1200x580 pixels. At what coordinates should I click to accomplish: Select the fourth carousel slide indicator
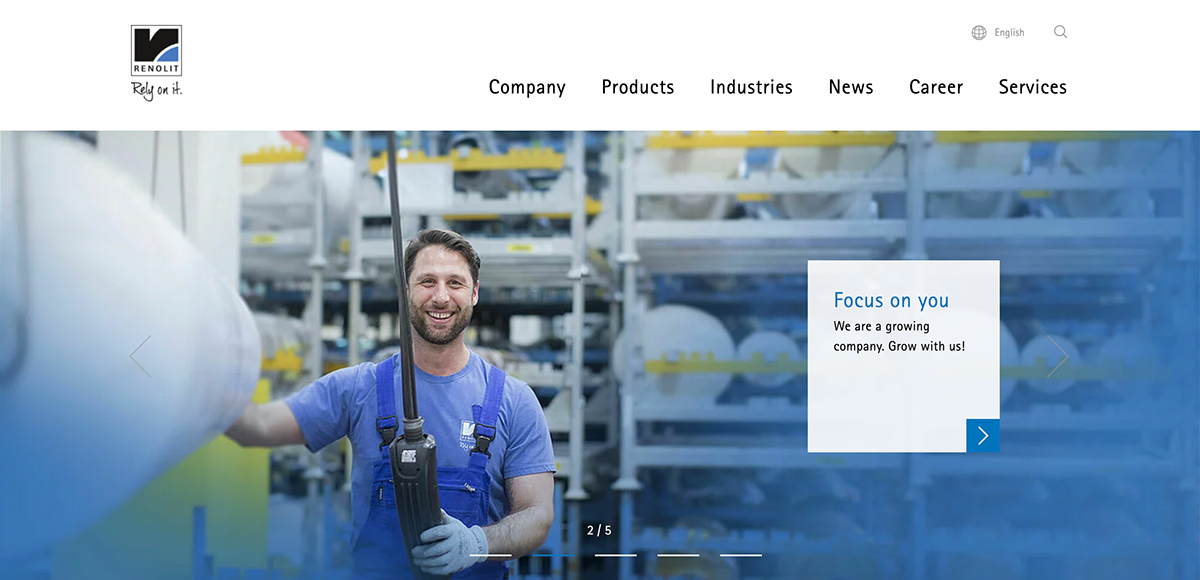(678, 555)
